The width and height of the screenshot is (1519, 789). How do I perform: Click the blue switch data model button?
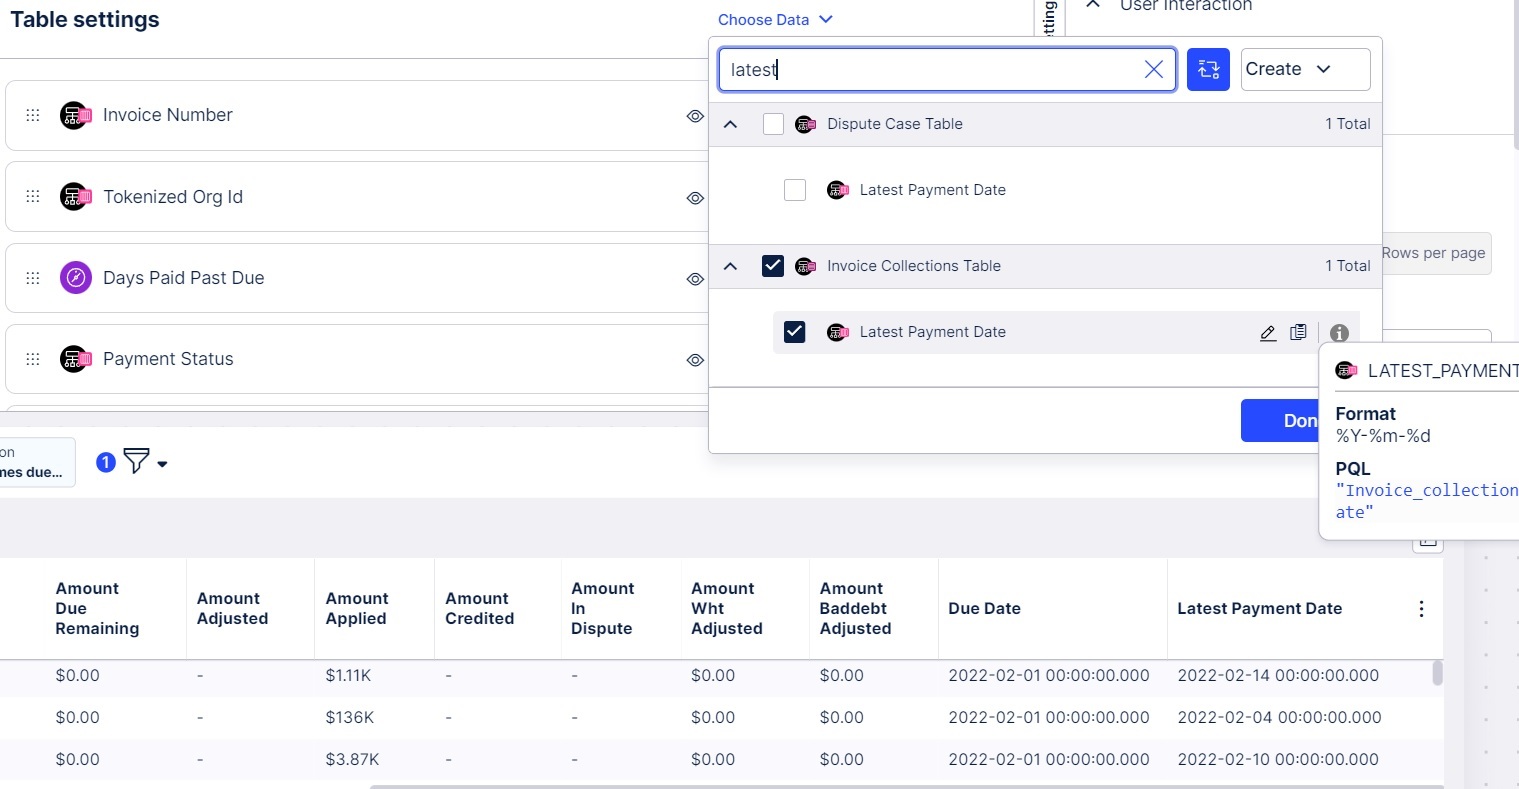(x=1208, y=69)
